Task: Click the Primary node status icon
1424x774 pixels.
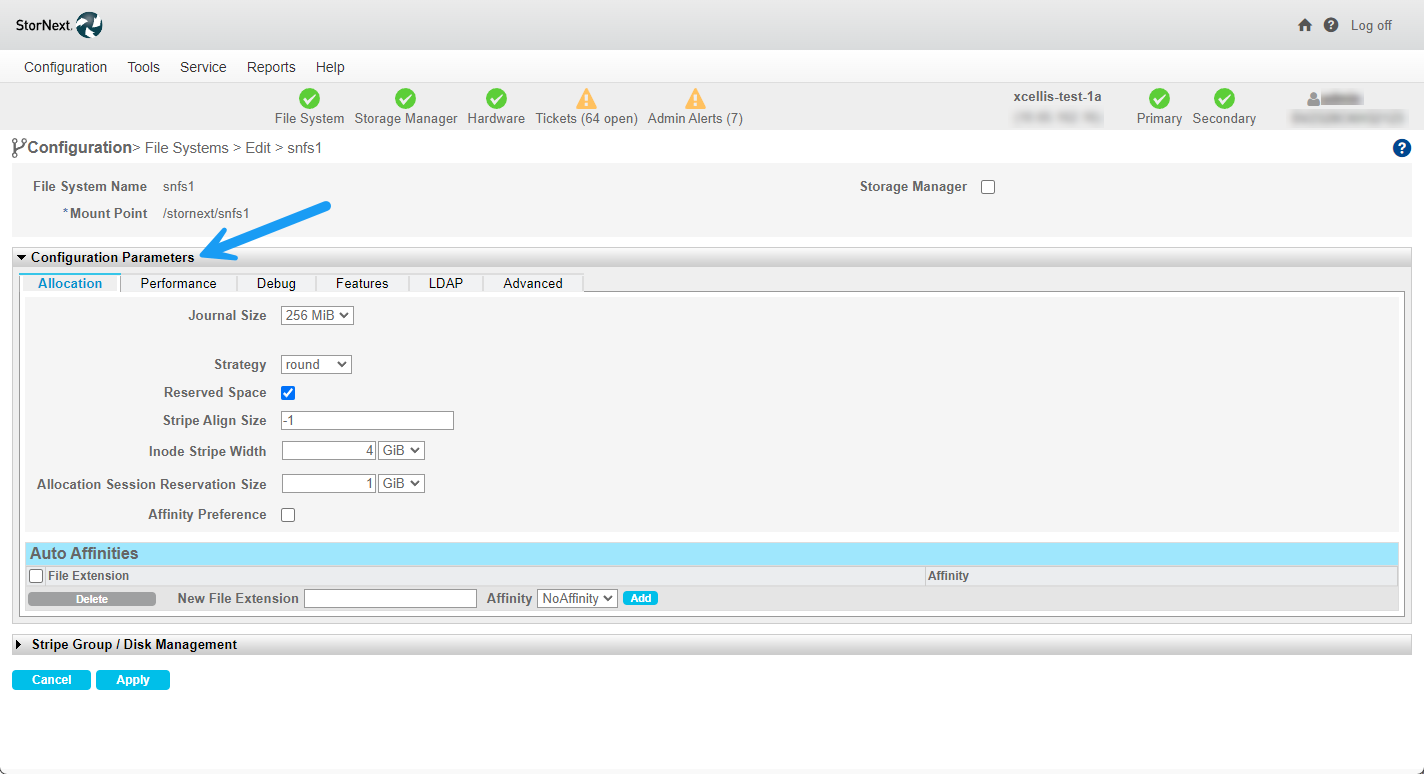Action: click(1159, 99)
